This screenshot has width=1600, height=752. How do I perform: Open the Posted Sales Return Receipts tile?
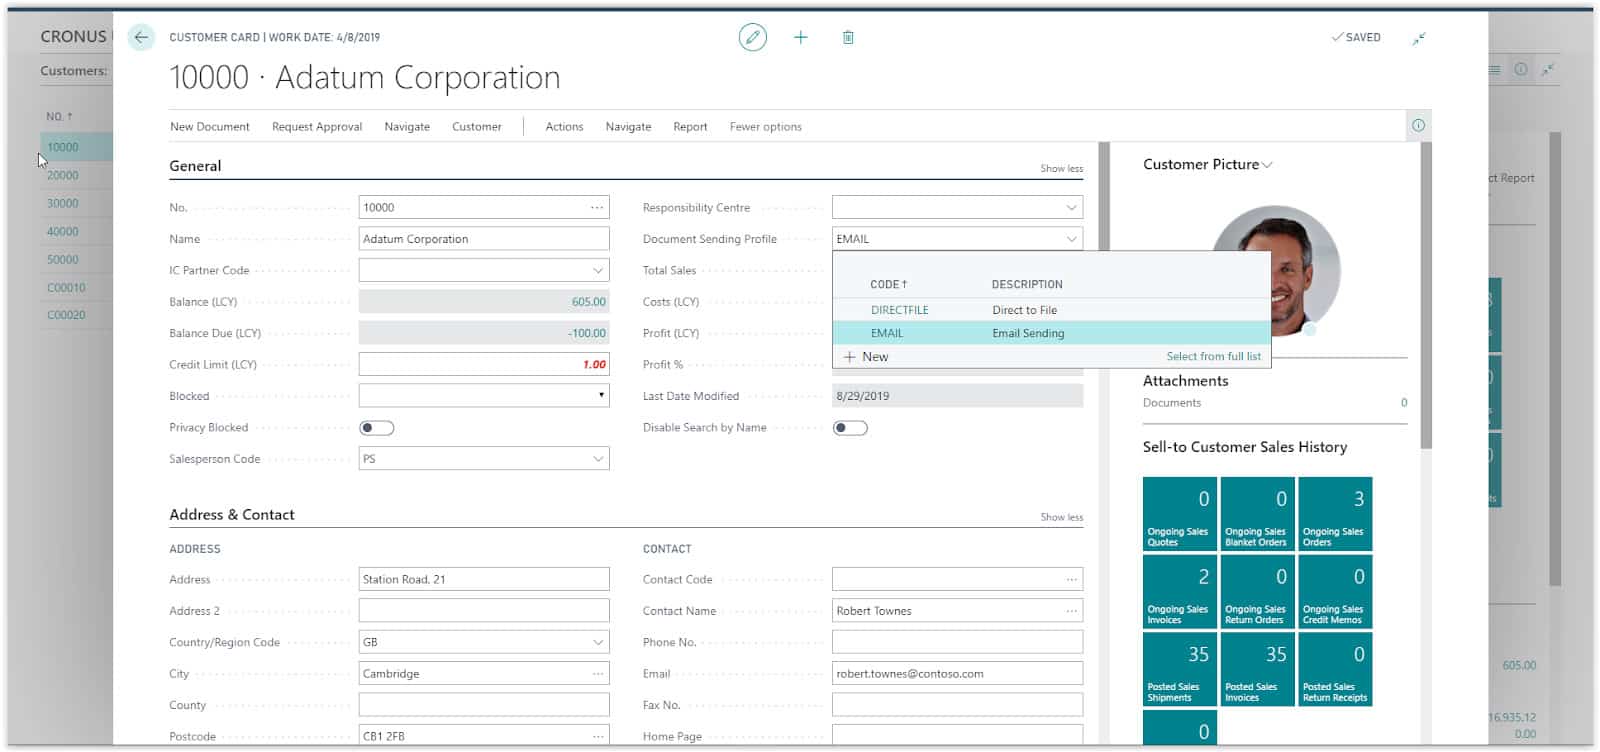tap(1335, 669)
